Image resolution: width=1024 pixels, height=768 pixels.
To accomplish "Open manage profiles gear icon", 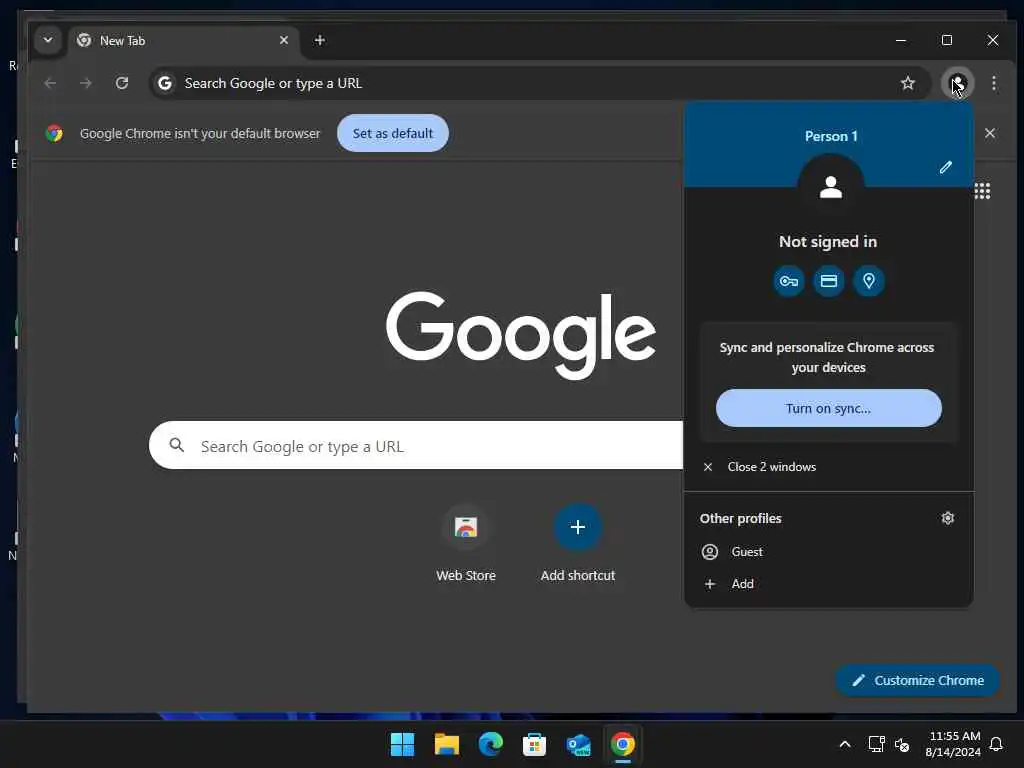I will pos(948,518).
